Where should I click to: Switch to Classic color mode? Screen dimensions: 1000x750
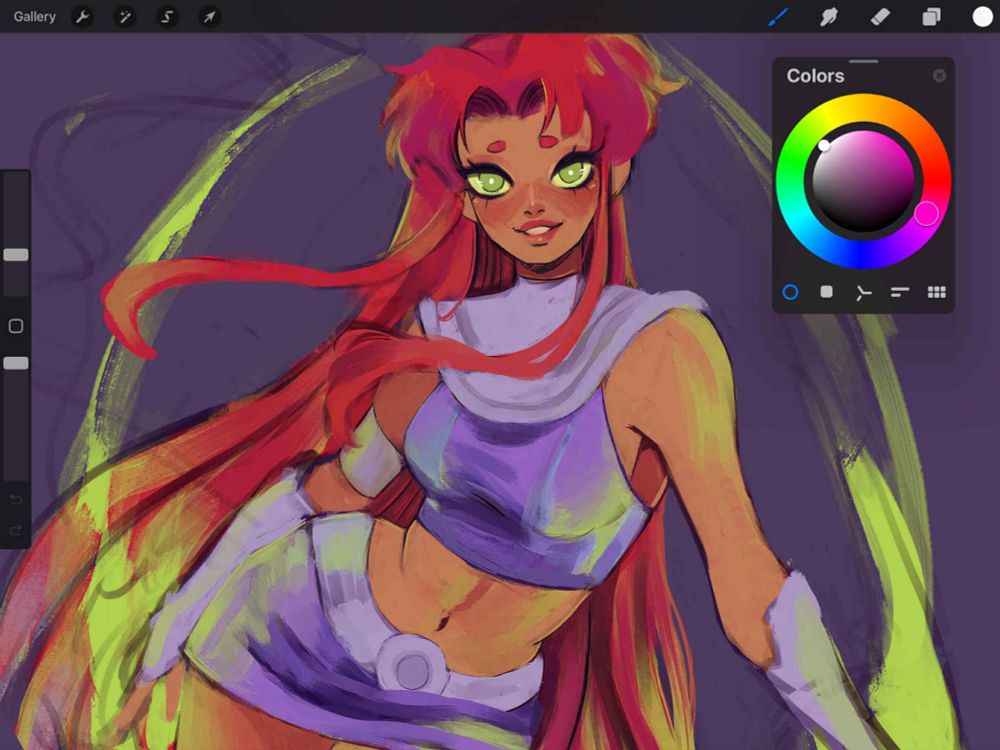pos(827,292)
